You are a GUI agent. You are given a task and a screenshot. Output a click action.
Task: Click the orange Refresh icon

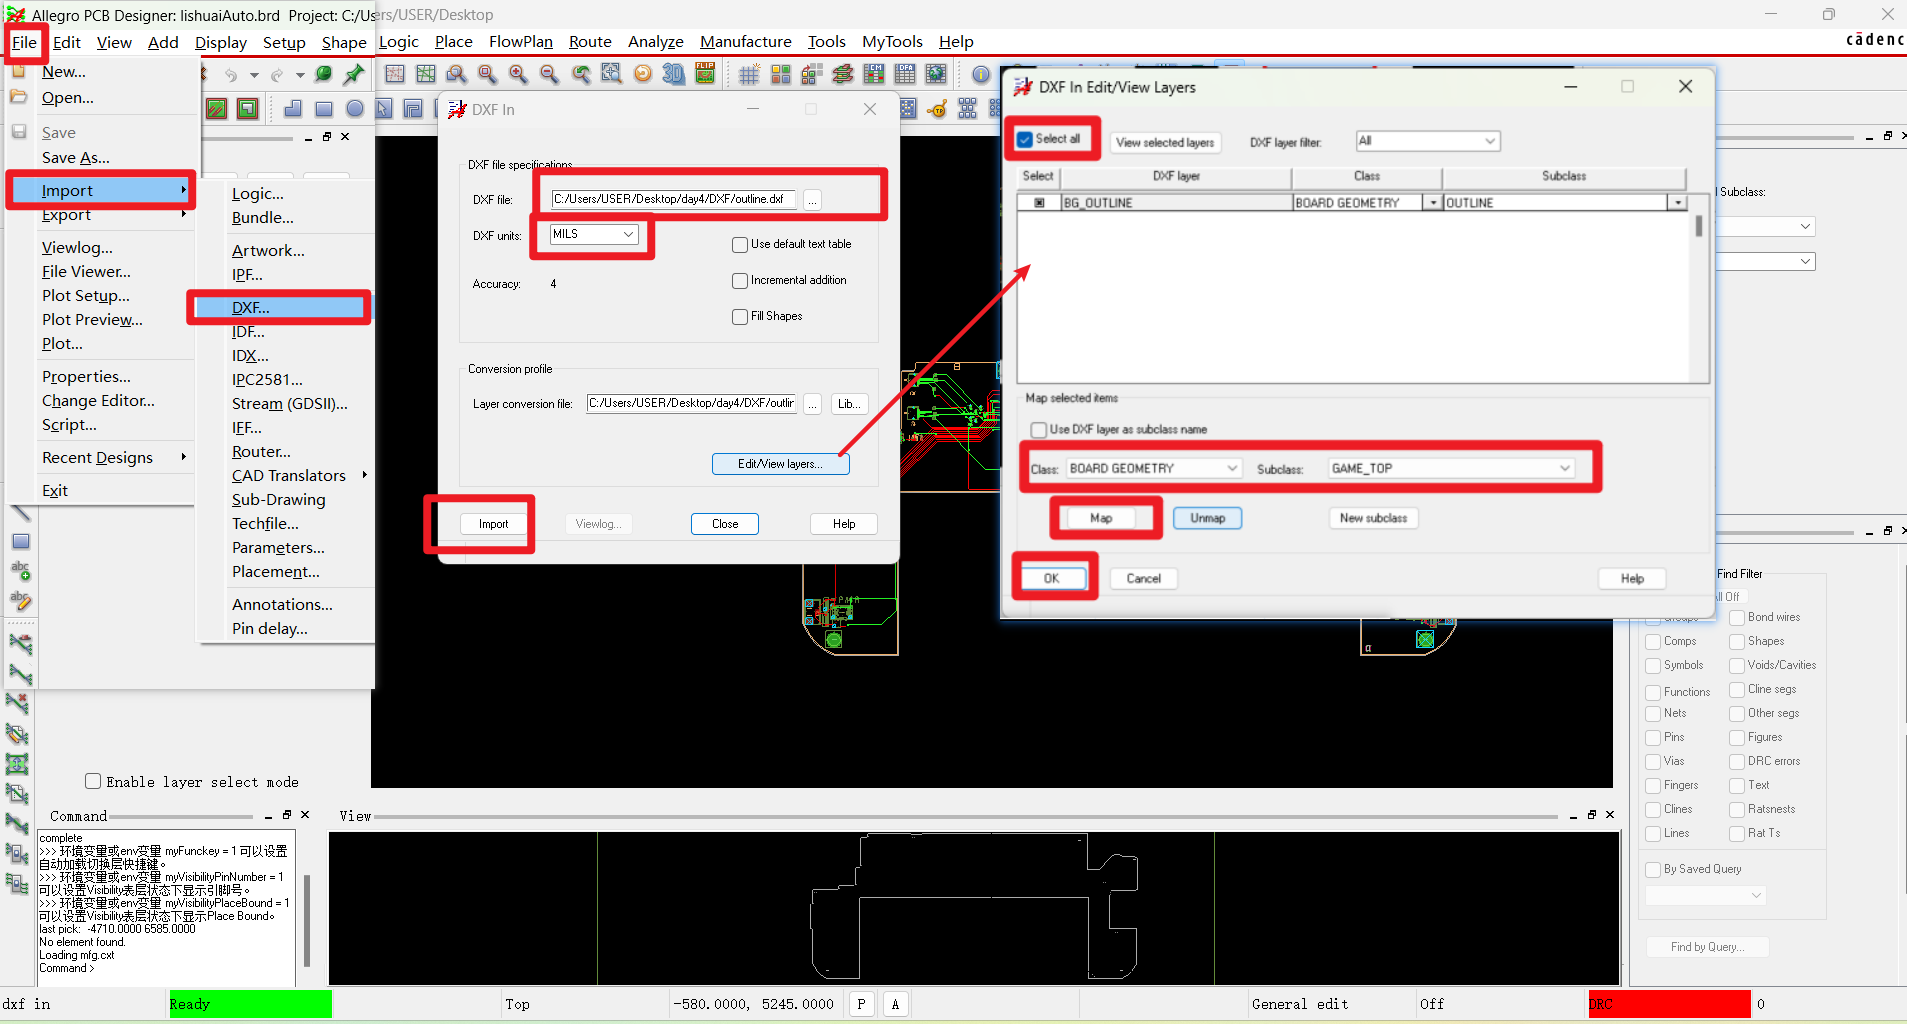643,74
